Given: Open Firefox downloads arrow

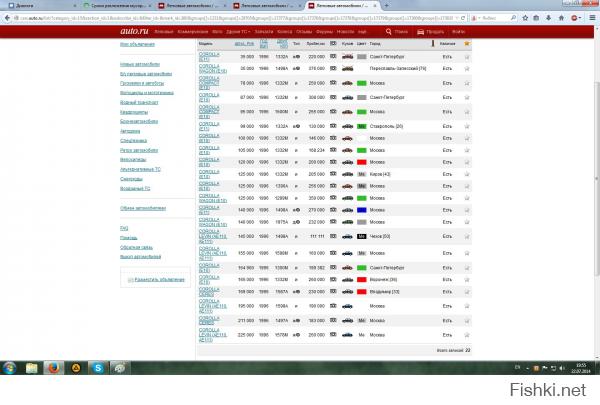Looking at the screenshot, I should (x=549, y=18).
